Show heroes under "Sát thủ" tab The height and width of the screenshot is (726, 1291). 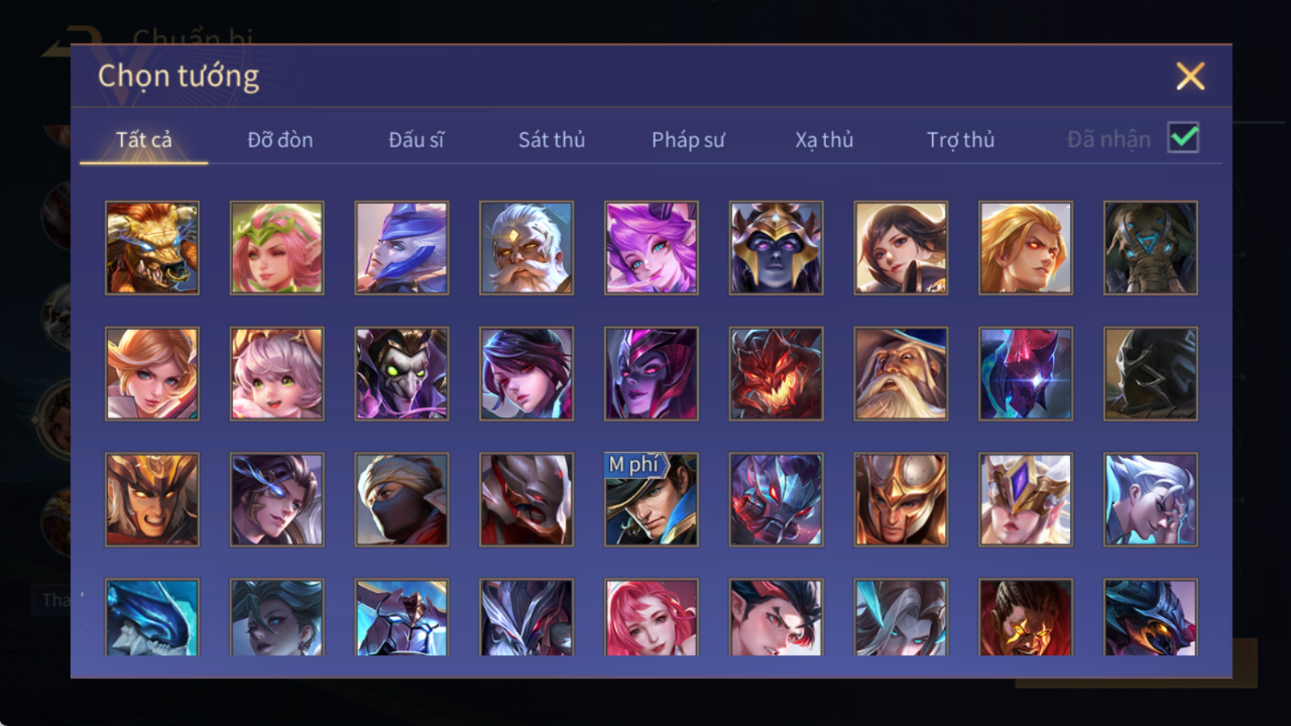pyautogui.click(x=551, y=140)
